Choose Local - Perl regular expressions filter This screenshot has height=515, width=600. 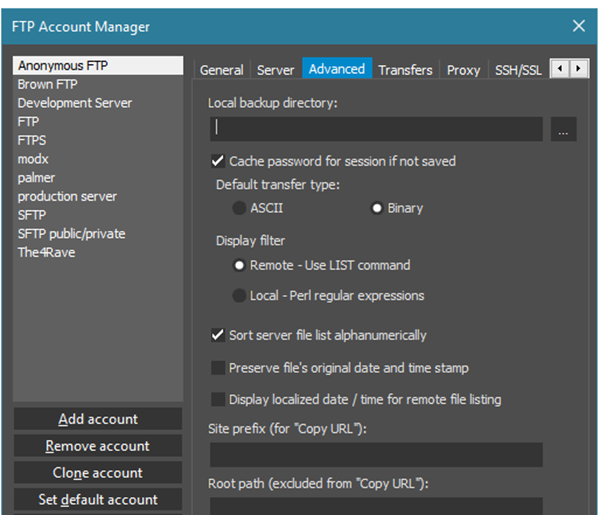pyautogui.click(x=239, y=295)
